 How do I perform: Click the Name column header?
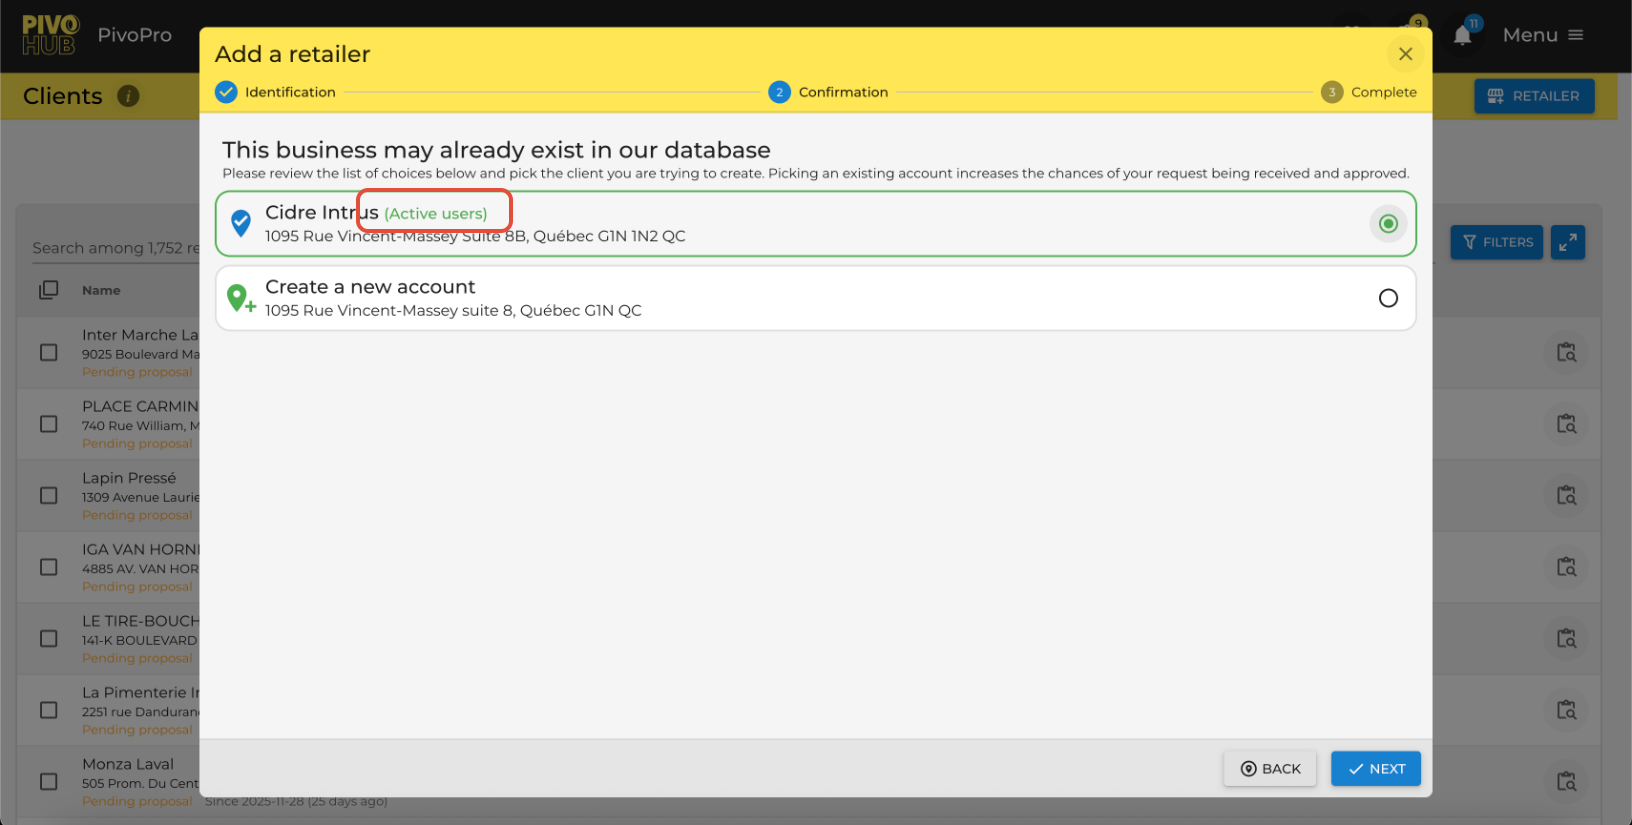pos(101,290)
